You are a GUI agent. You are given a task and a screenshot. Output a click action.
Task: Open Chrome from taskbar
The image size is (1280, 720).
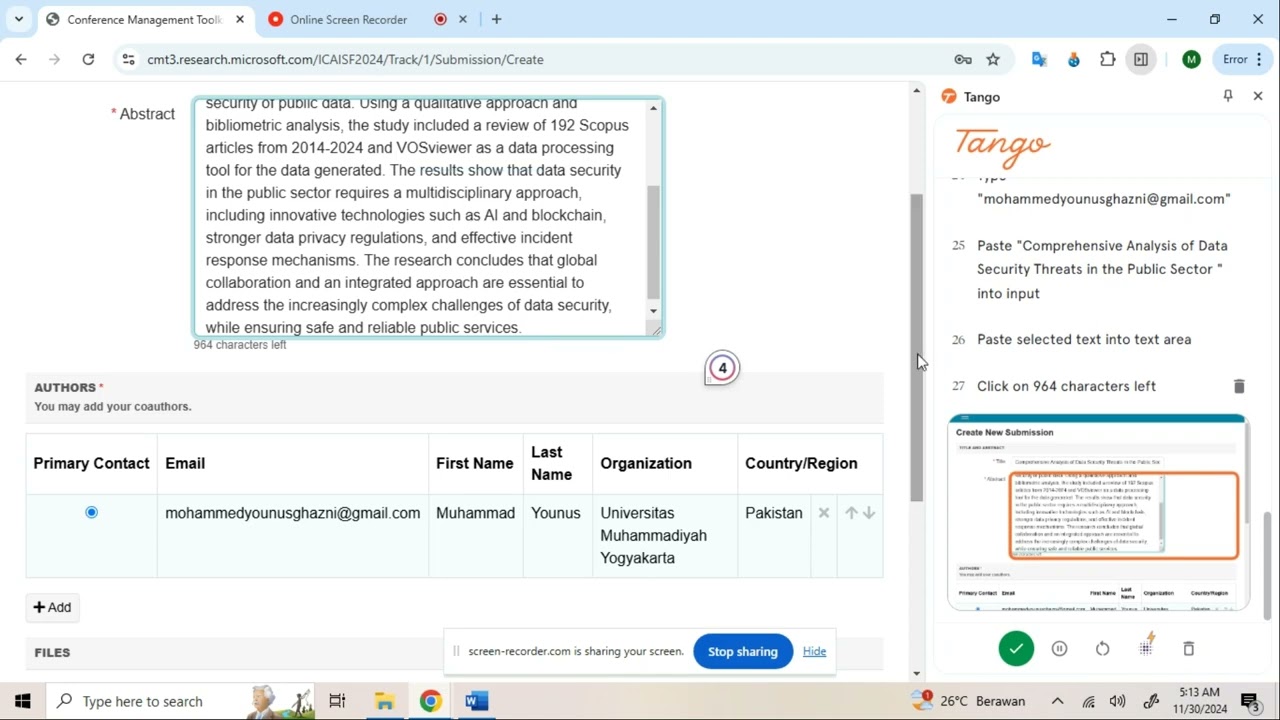430,701
